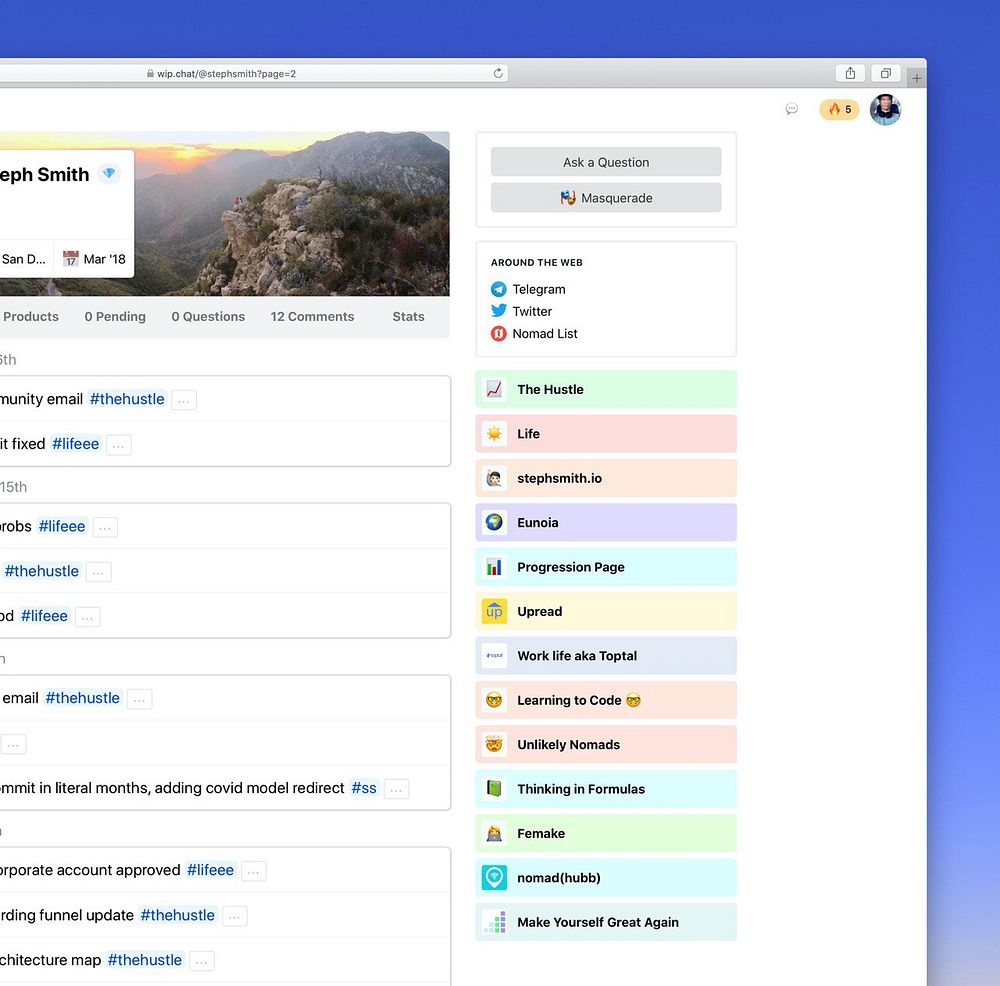The height and width of the screenshot is (986, 1000).
Task: Click the nomad(hubb) wifi pin icon
Action: [494, 878]
